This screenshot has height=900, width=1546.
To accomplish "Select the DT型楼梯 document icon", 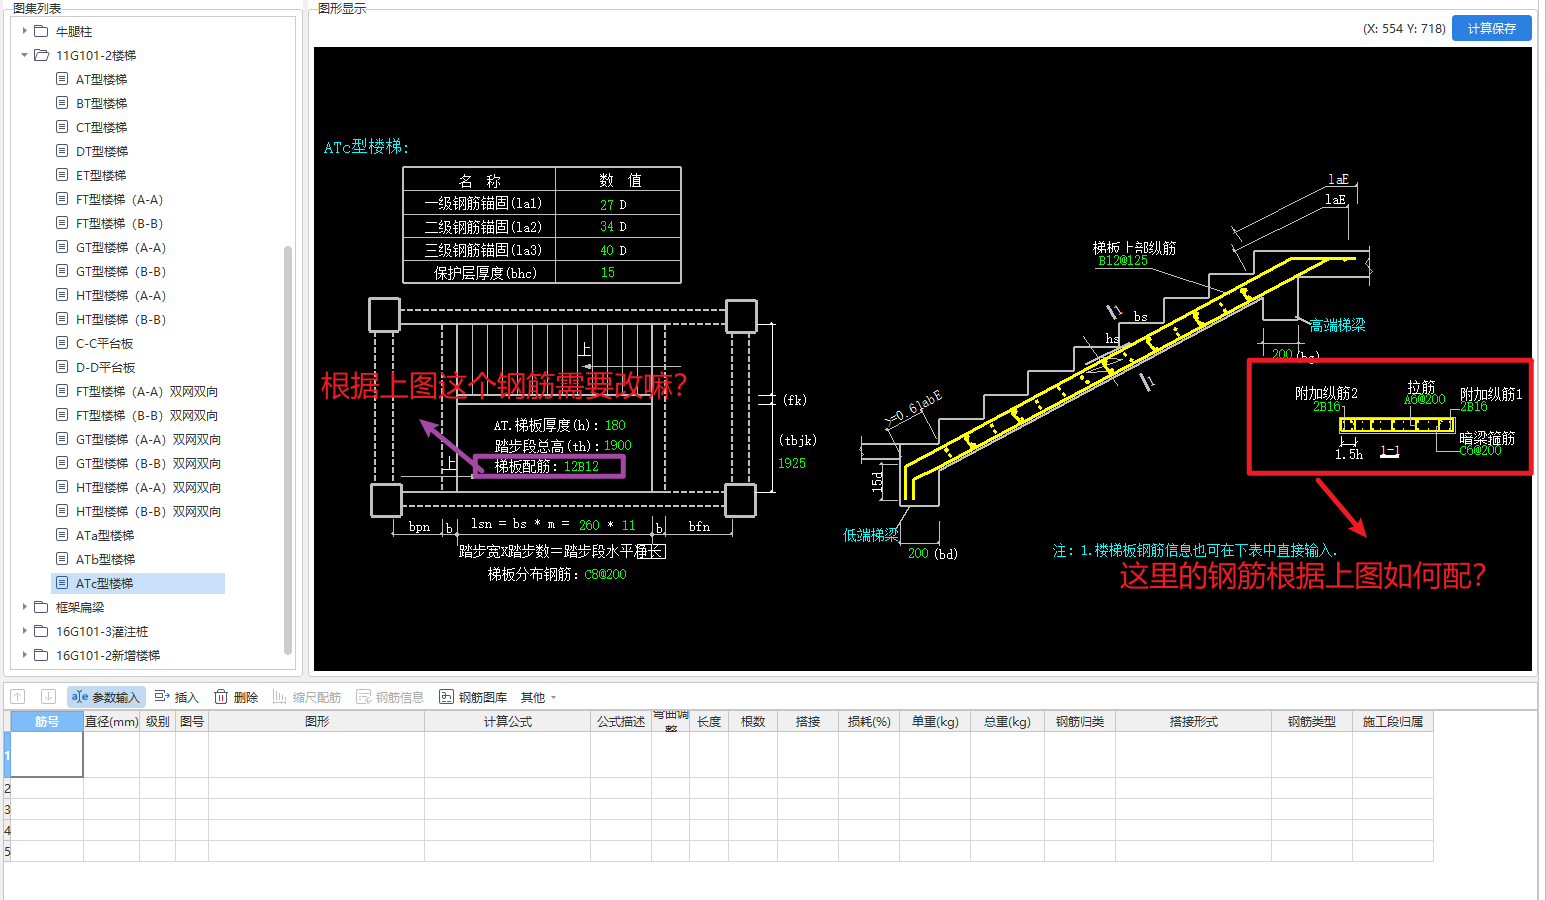I will (62, 151).
